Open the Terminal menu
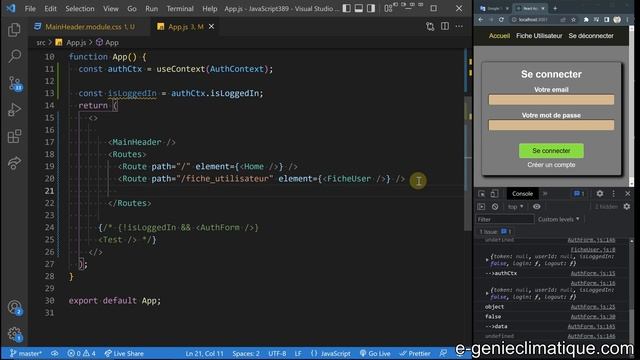Viewport: 640px width, 360px height. [x=180, y=9]
